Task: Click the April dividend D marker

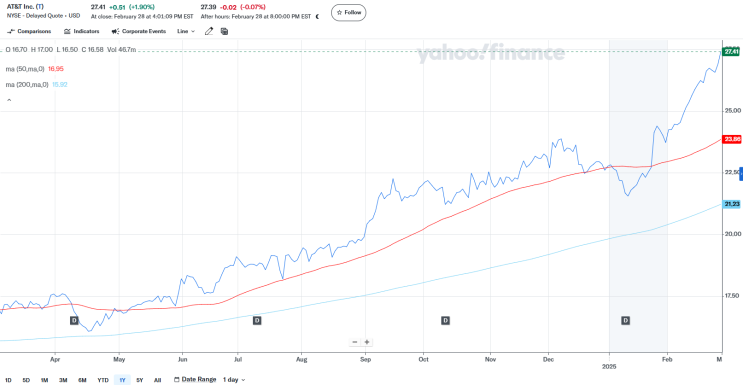Action: [x=74, y=321]
